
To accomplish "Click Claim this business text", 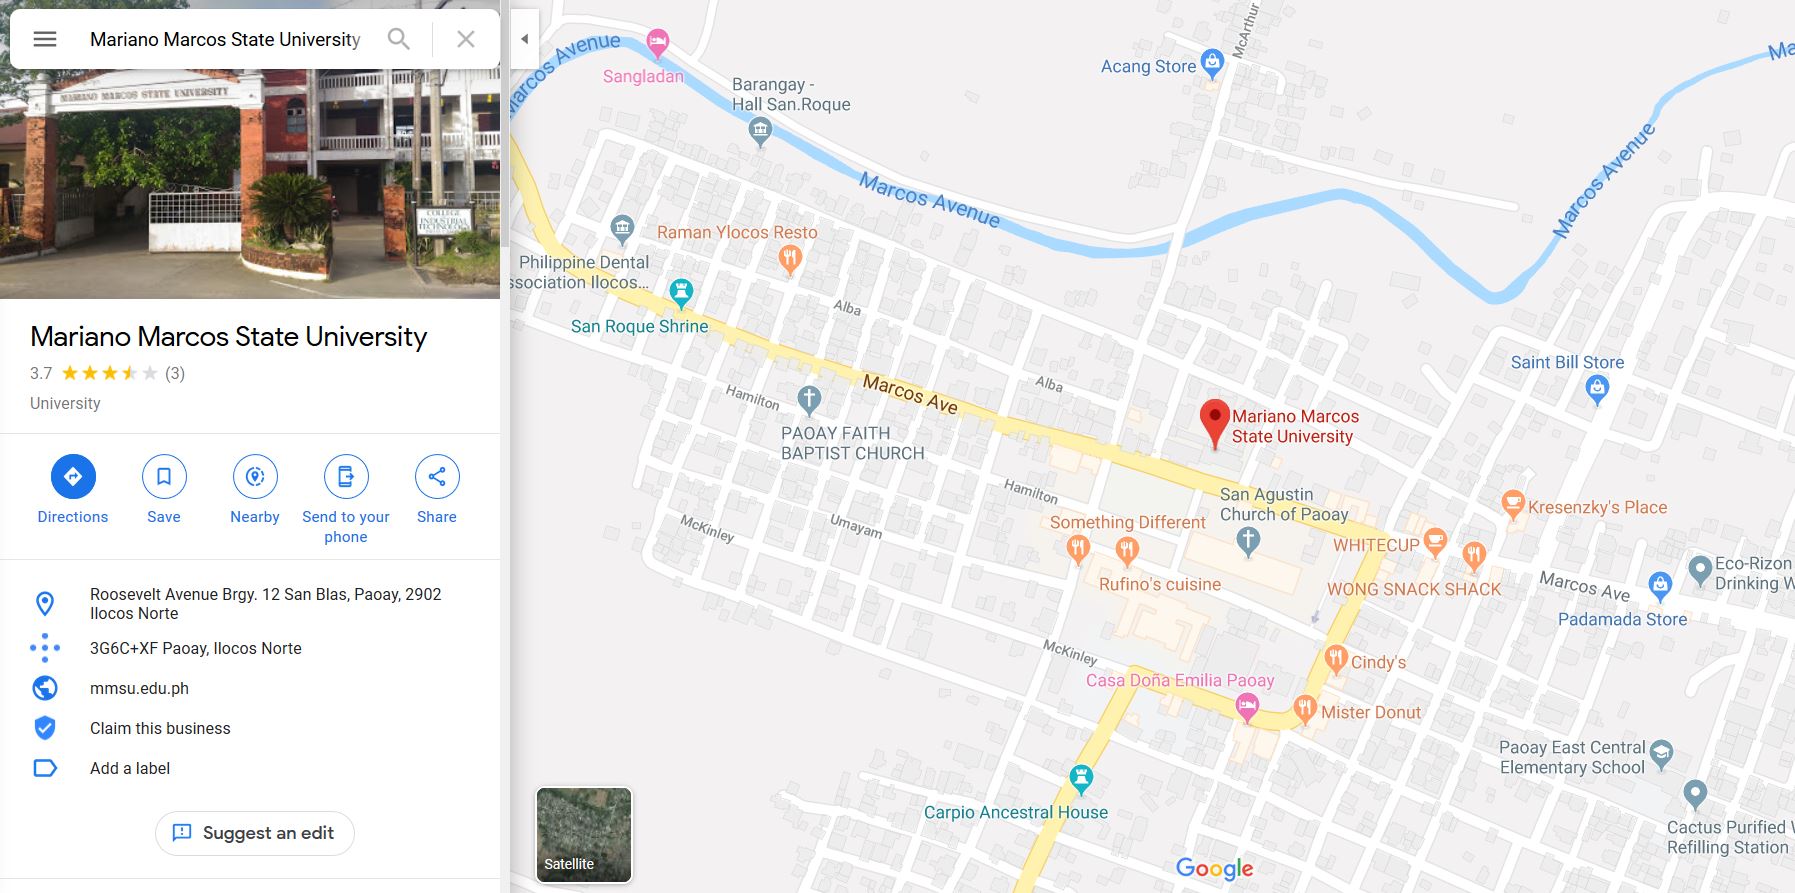I will tap(160, 728).
